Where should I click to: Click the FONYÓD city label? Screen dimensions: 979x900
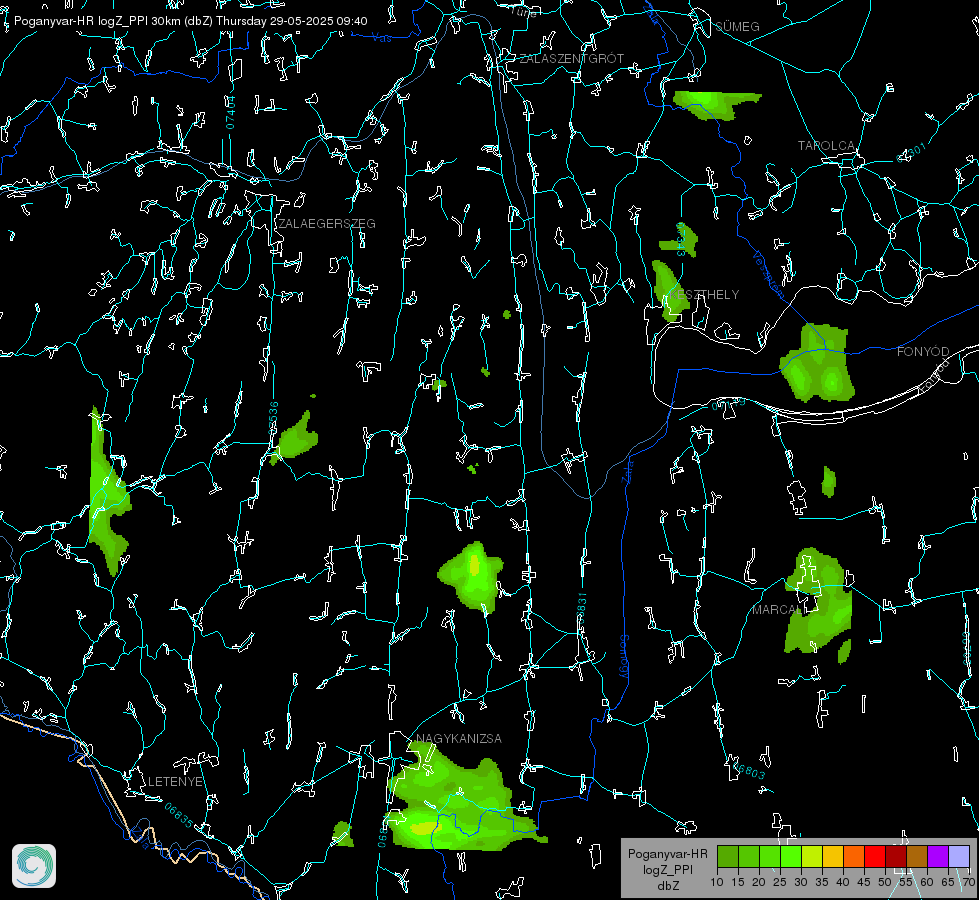(923, 352)
